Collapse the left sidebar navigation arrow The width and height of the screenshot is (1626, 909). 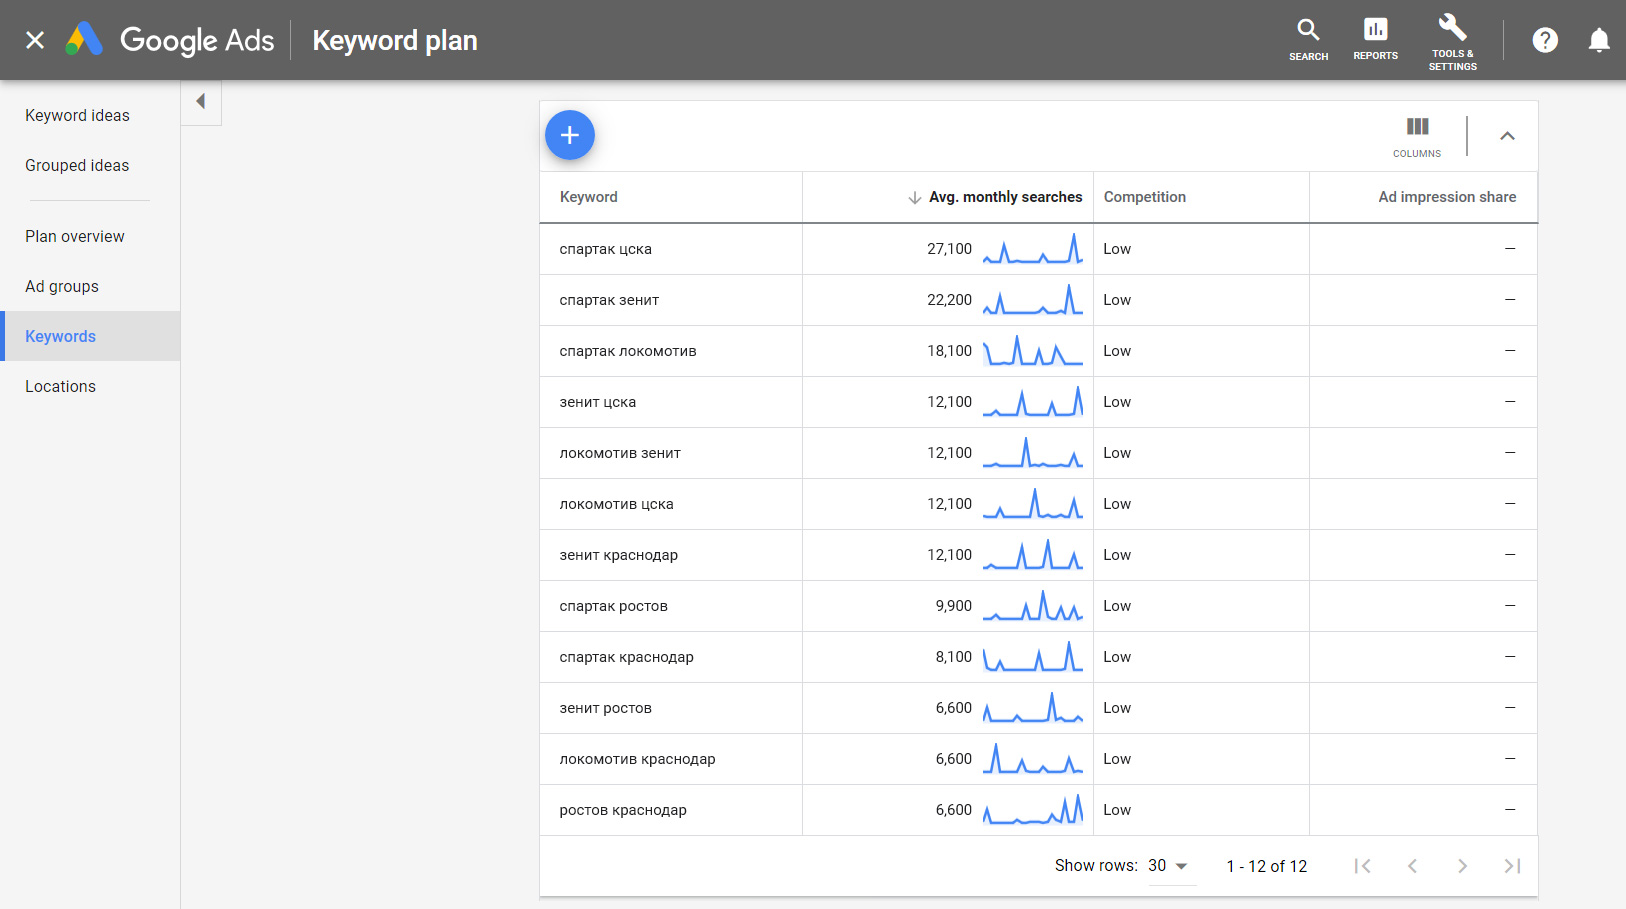click(x=201, y=102)
